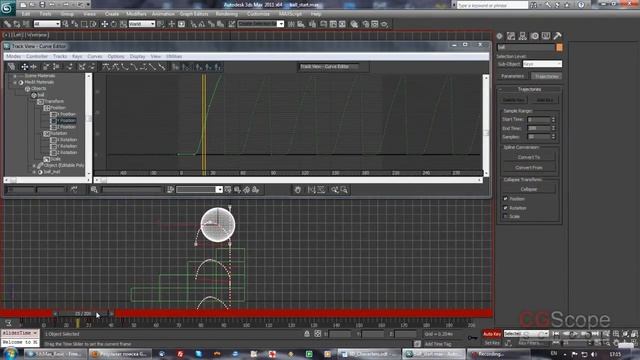Viewport: 640px width, 360px height.
Task: Click the Trajectories button in Motion panel
Action: [x=547, y=76]
